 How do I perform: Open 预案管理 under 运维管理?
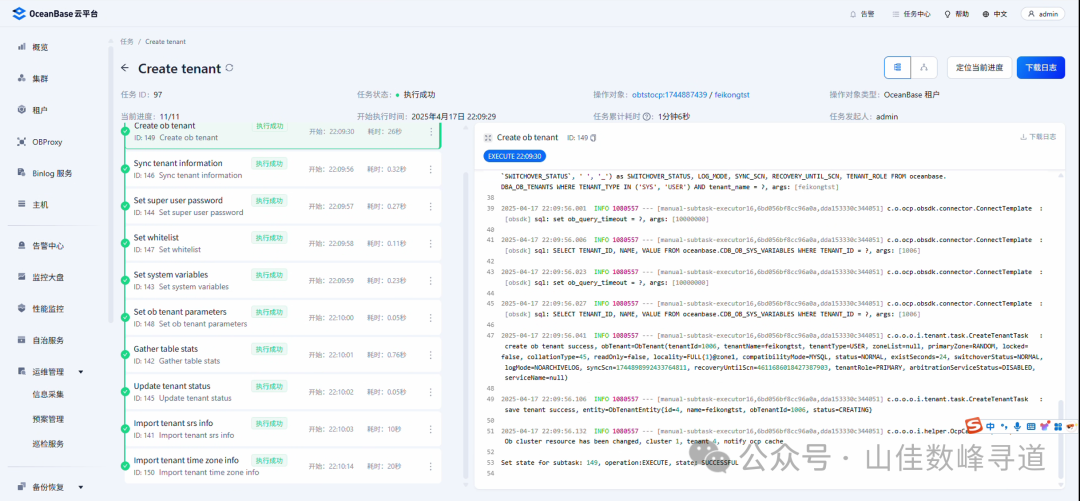pos(48,419)
